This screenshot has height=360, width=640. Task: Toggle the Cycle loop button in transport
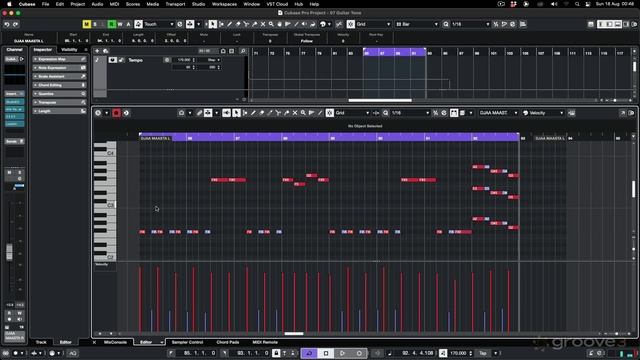(309, 353)
